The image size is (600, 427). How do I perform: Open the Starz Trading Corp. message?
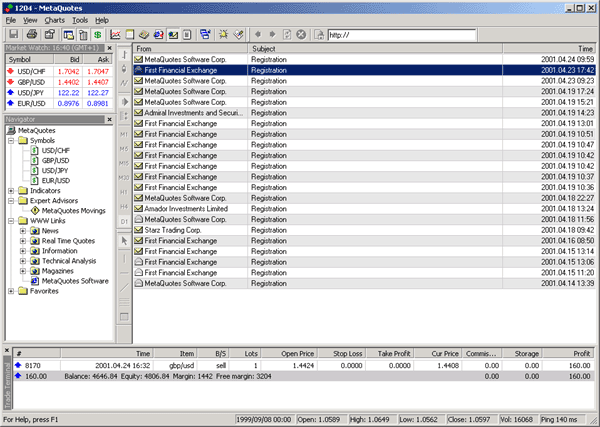364,230
